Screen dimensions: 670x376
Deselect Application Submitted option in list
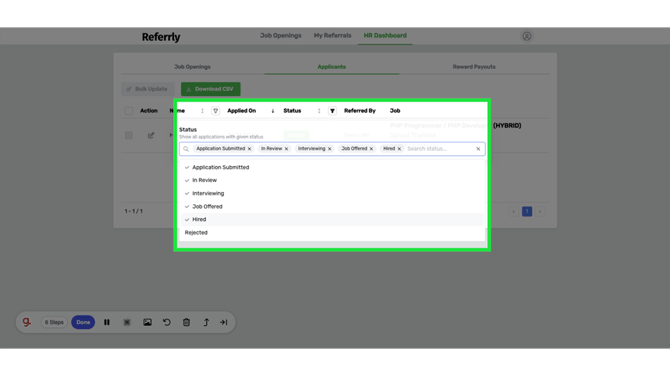332,167
